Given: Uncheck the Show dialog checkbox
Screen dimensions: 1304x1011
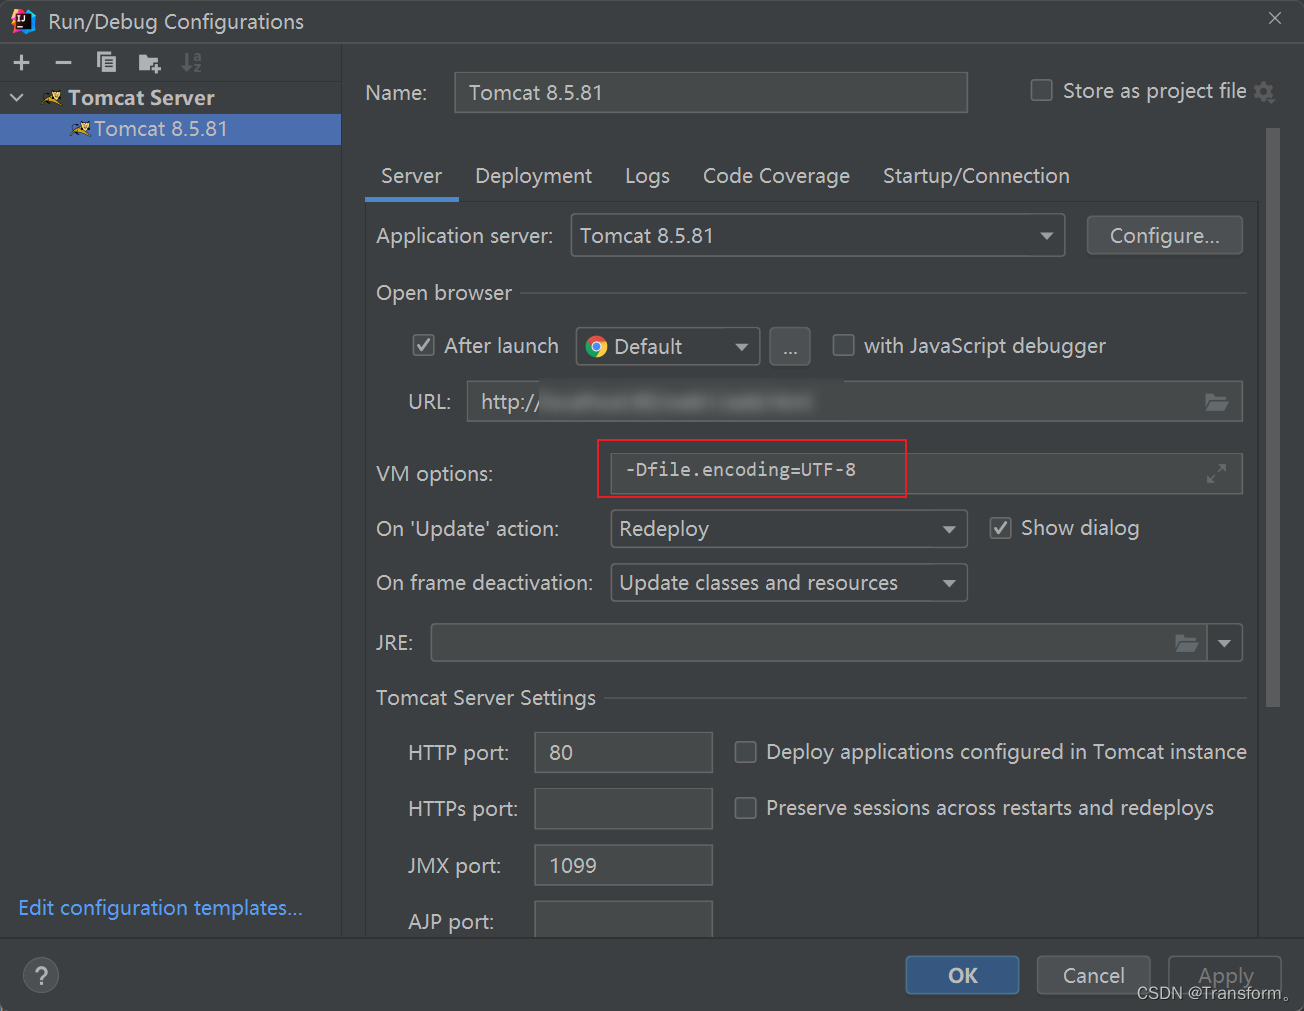Looking at the screenshot, I should tap(1000, 528).
